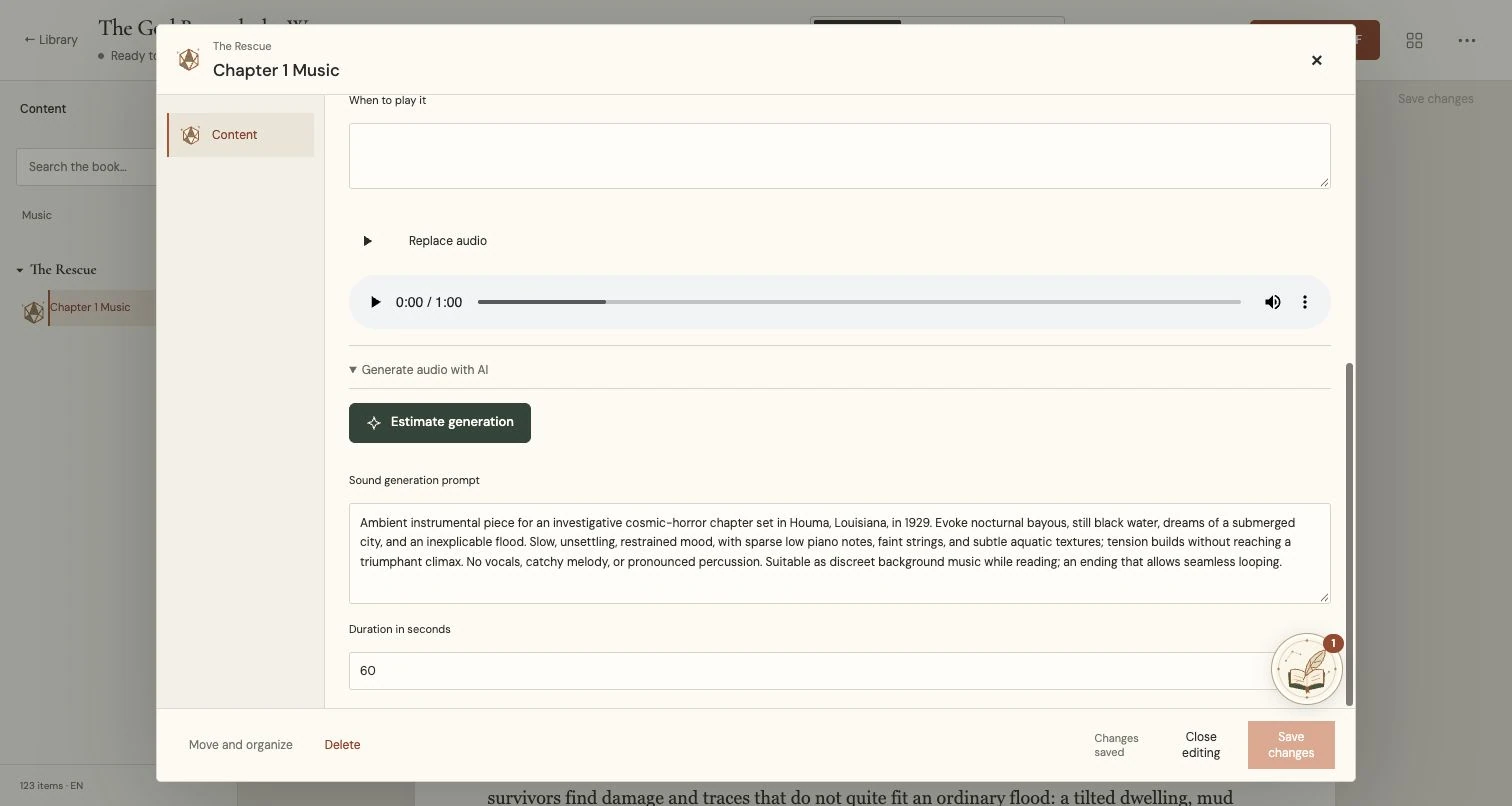This screenshot has height=806, width=1512.
Task: Click Close editing
Action: click(1201, 745)
